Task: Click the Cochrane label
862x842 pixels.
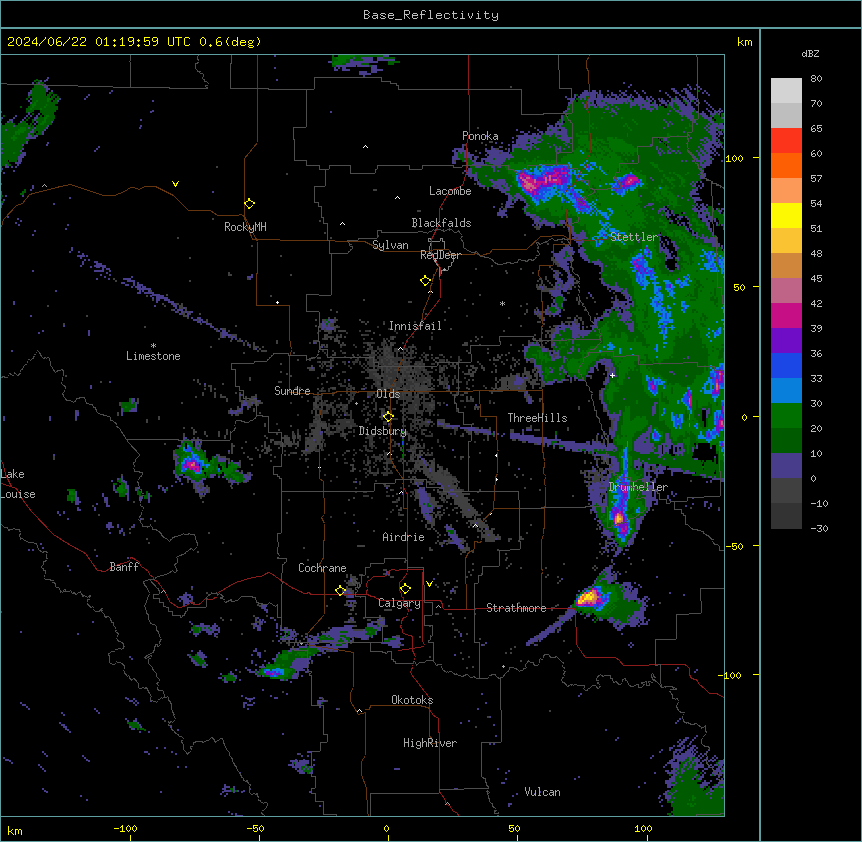Action: tap(322, 568)
